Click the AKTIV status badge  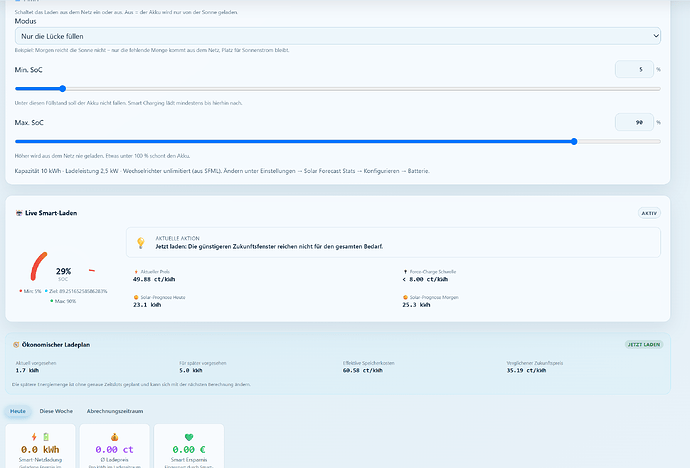click(x=649, y=213)
